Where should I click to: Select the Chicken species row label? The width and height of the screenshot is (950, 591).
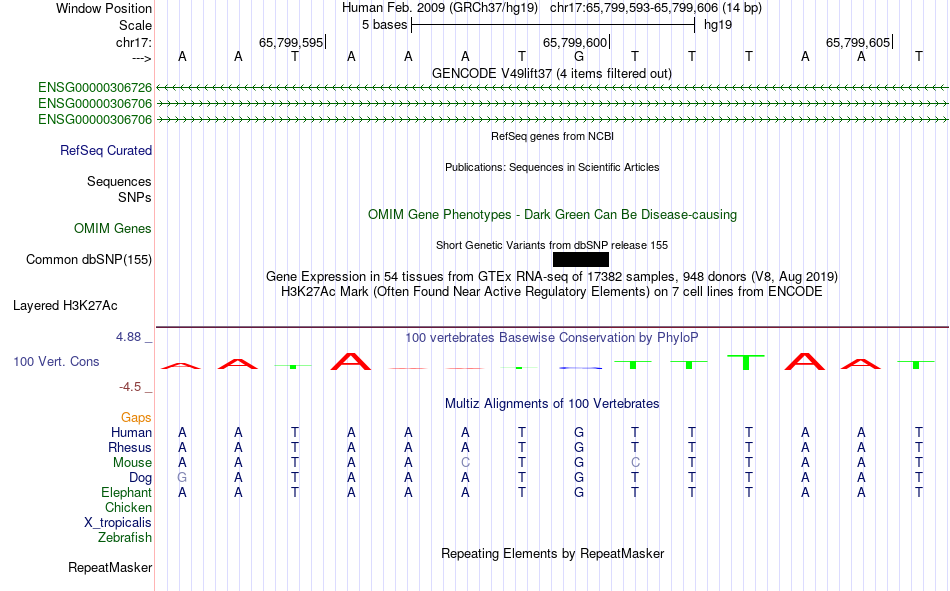pos(128,508)
